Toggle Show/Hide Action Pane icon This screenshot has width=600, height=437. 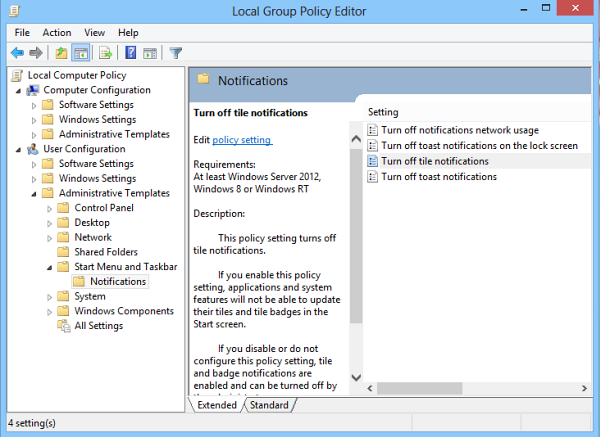tap(149, 53)
